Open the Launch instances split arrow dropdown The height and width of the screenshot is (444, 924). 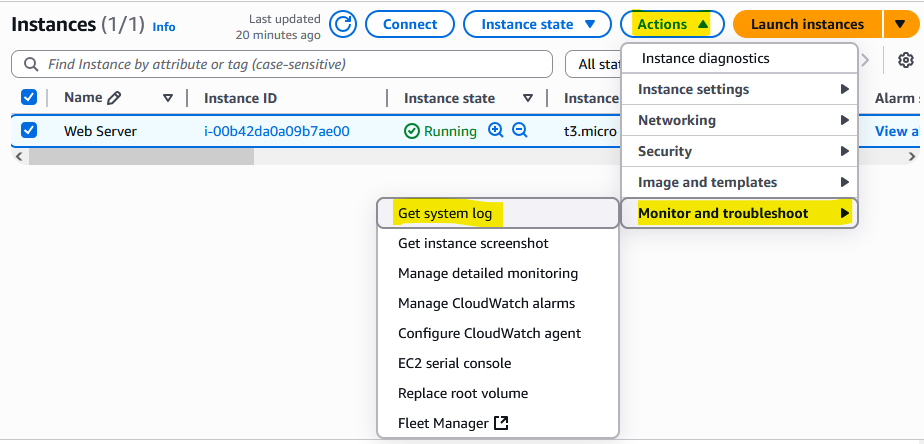[x=900, y=25]
